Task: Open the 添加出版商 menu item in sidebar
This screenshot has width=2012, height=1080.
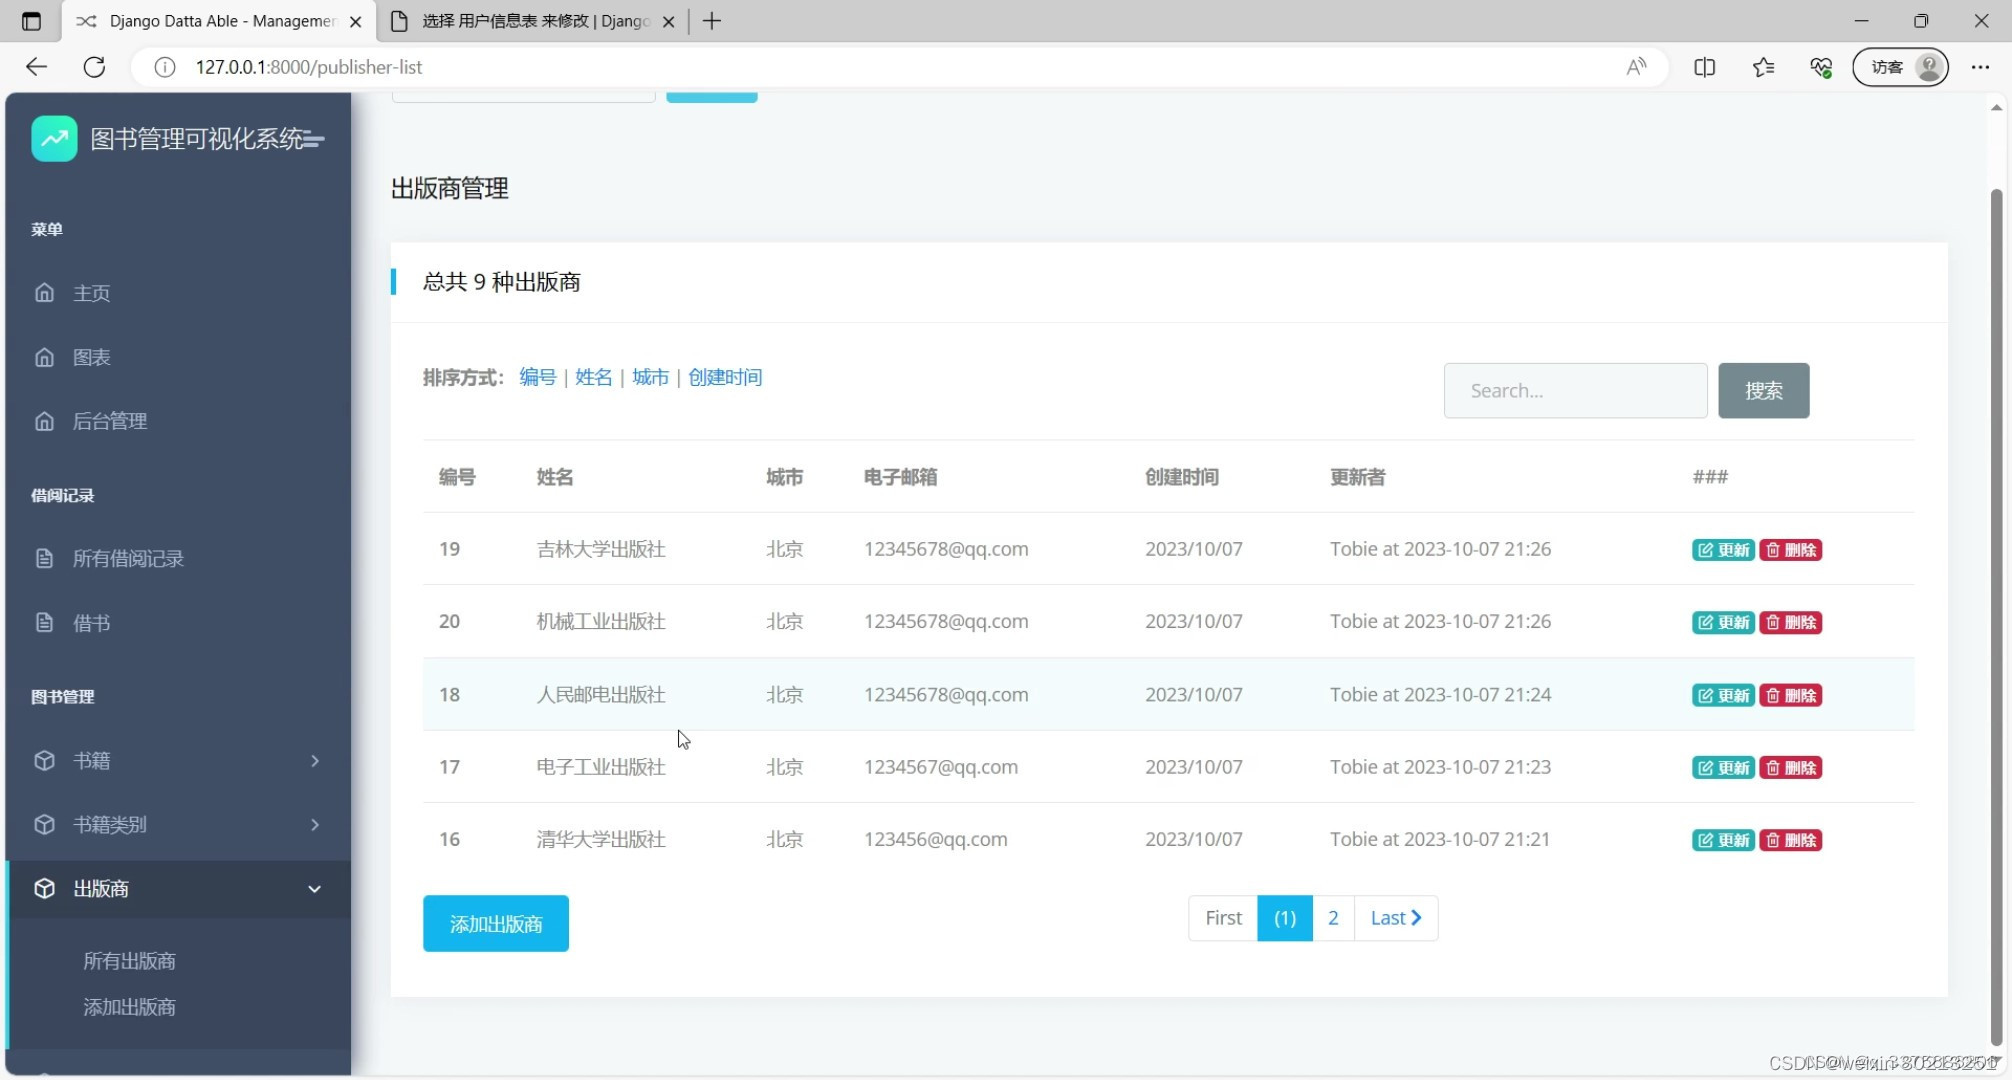Action: (x=128, y=1007)
